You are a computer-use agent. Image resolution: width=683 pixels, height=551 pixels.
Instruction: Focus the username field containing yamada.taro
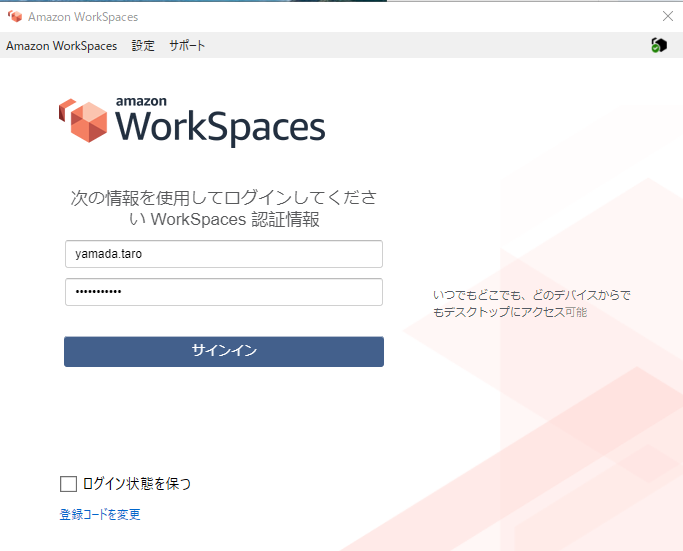[223, 254]
